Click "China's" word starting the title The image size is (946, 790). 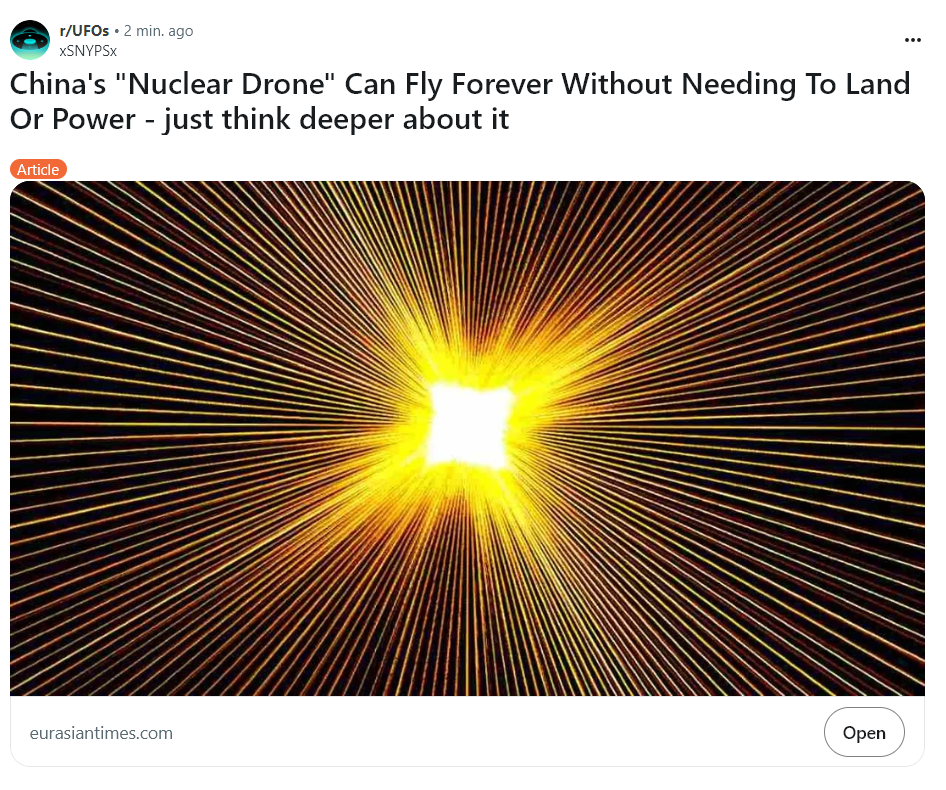[x=58, y=83]
